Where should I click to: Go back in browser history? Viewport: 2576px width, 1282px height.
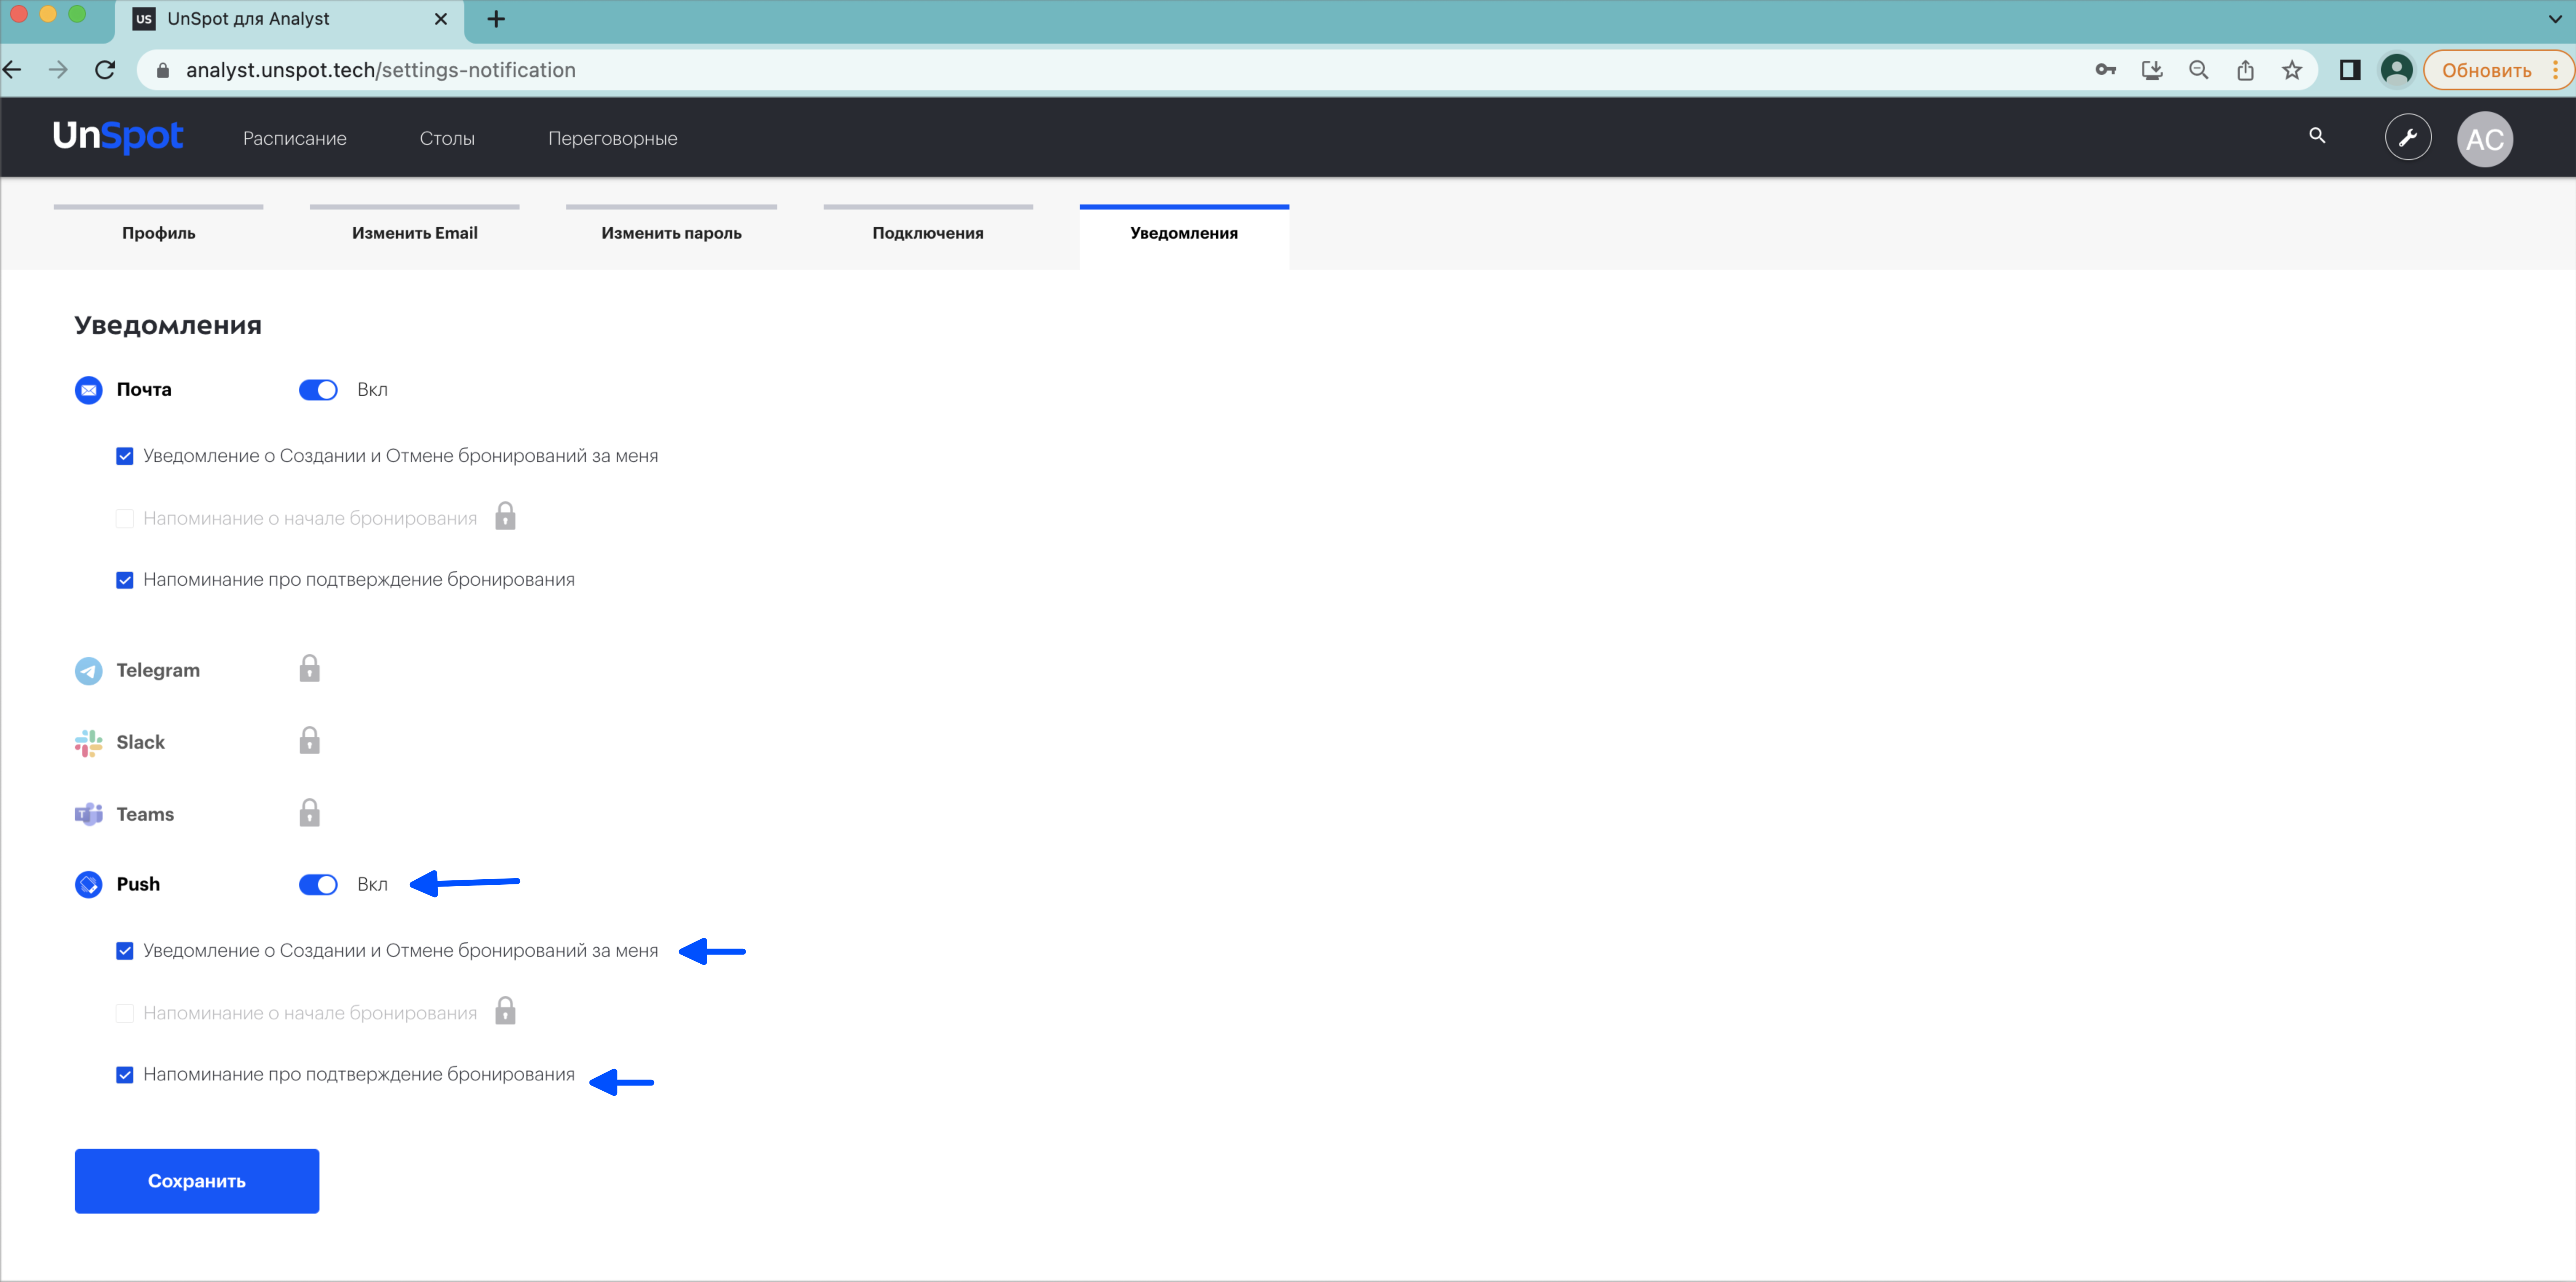click(12, 70)
